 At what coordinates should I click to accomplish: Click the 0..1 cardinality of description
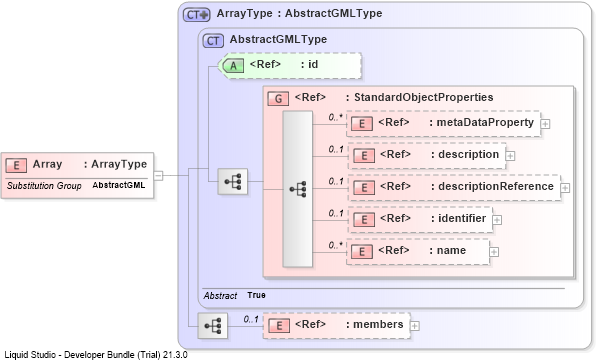click(x=336, y=149)
